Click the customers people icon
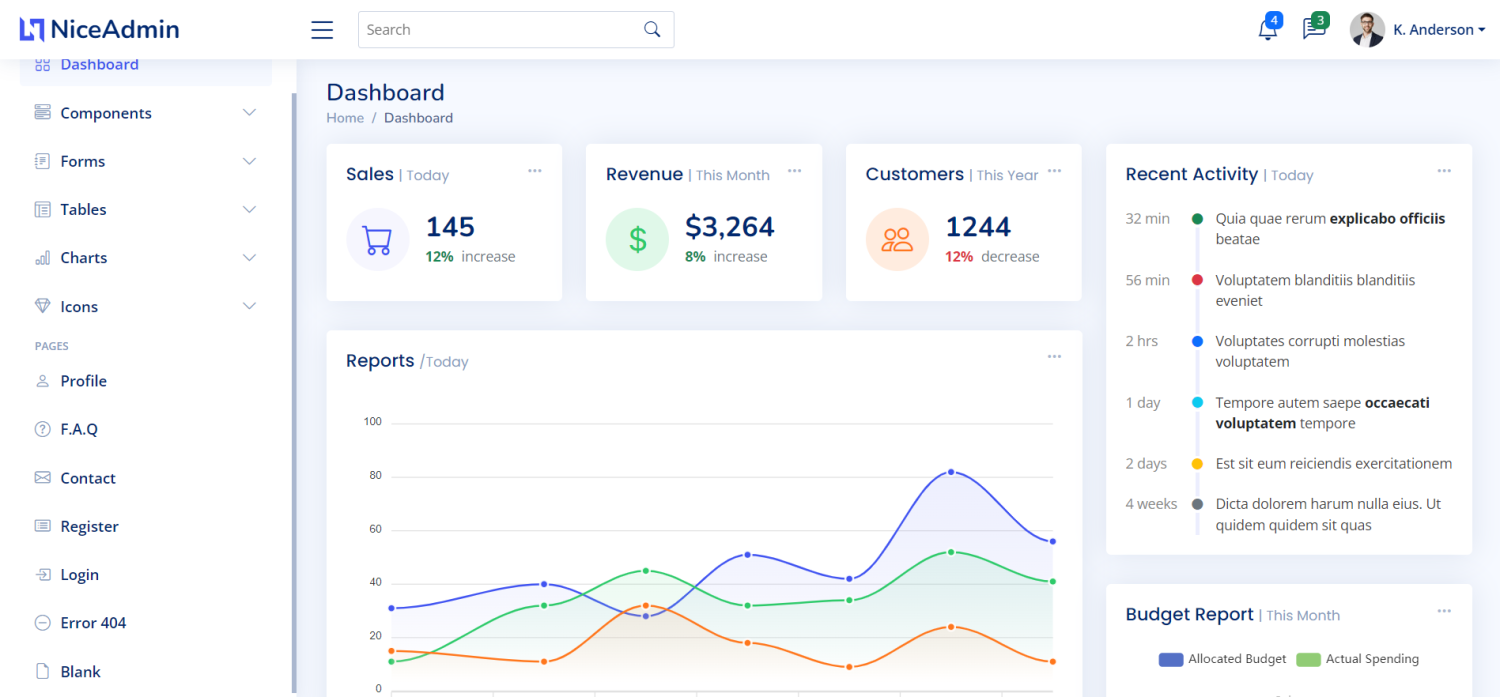Viewport: 1500px width, 697px height. click(897, 239)
